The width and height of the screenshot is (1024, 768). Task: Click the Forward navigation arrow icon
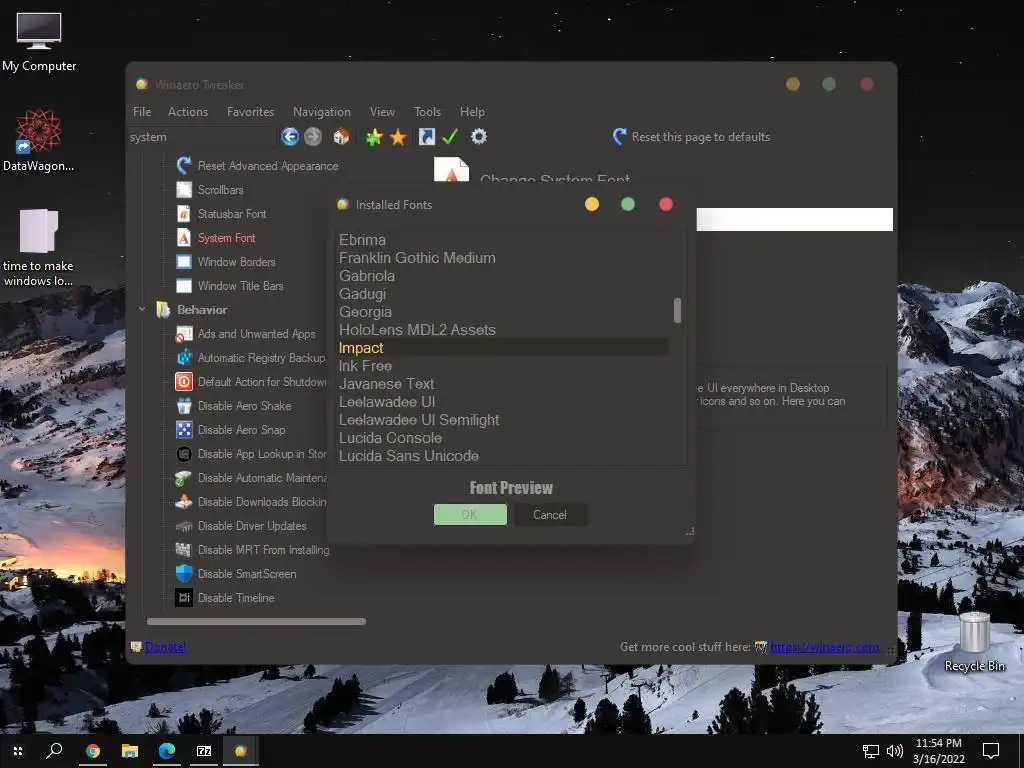[313, 136]
